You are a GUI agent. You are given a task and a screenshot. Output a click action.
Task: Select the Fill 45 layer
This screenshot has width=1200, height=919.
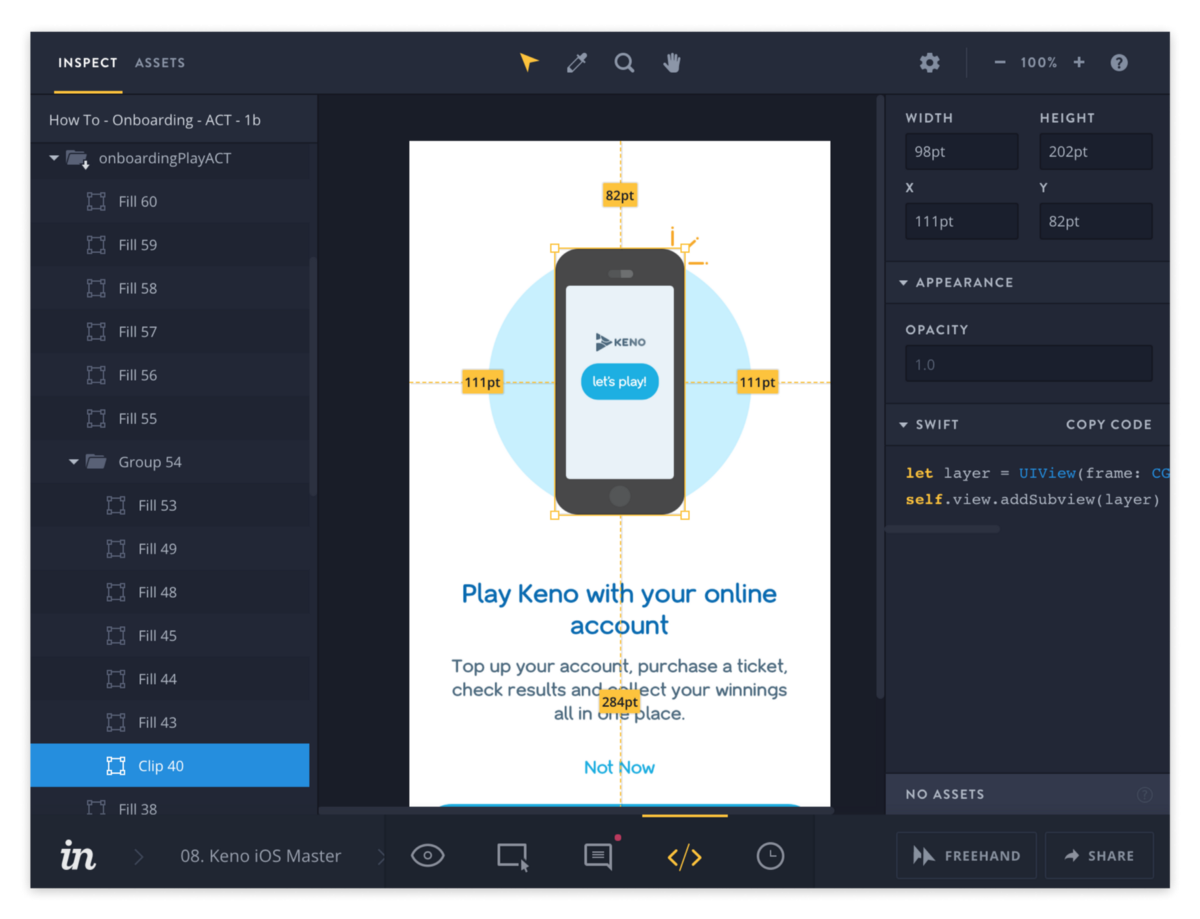point(170,636)
